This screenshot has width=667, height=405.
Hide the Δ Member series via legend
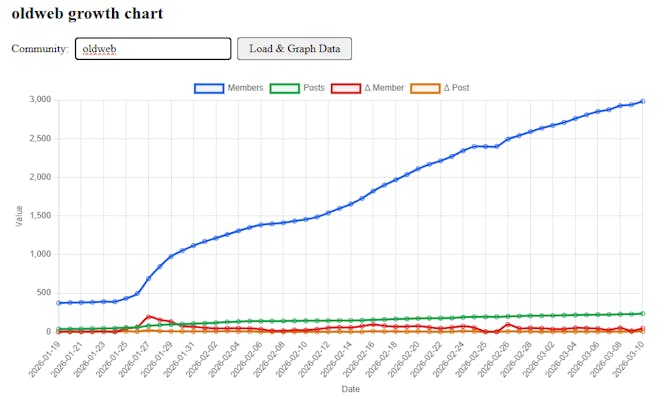[x=384, y=88]
